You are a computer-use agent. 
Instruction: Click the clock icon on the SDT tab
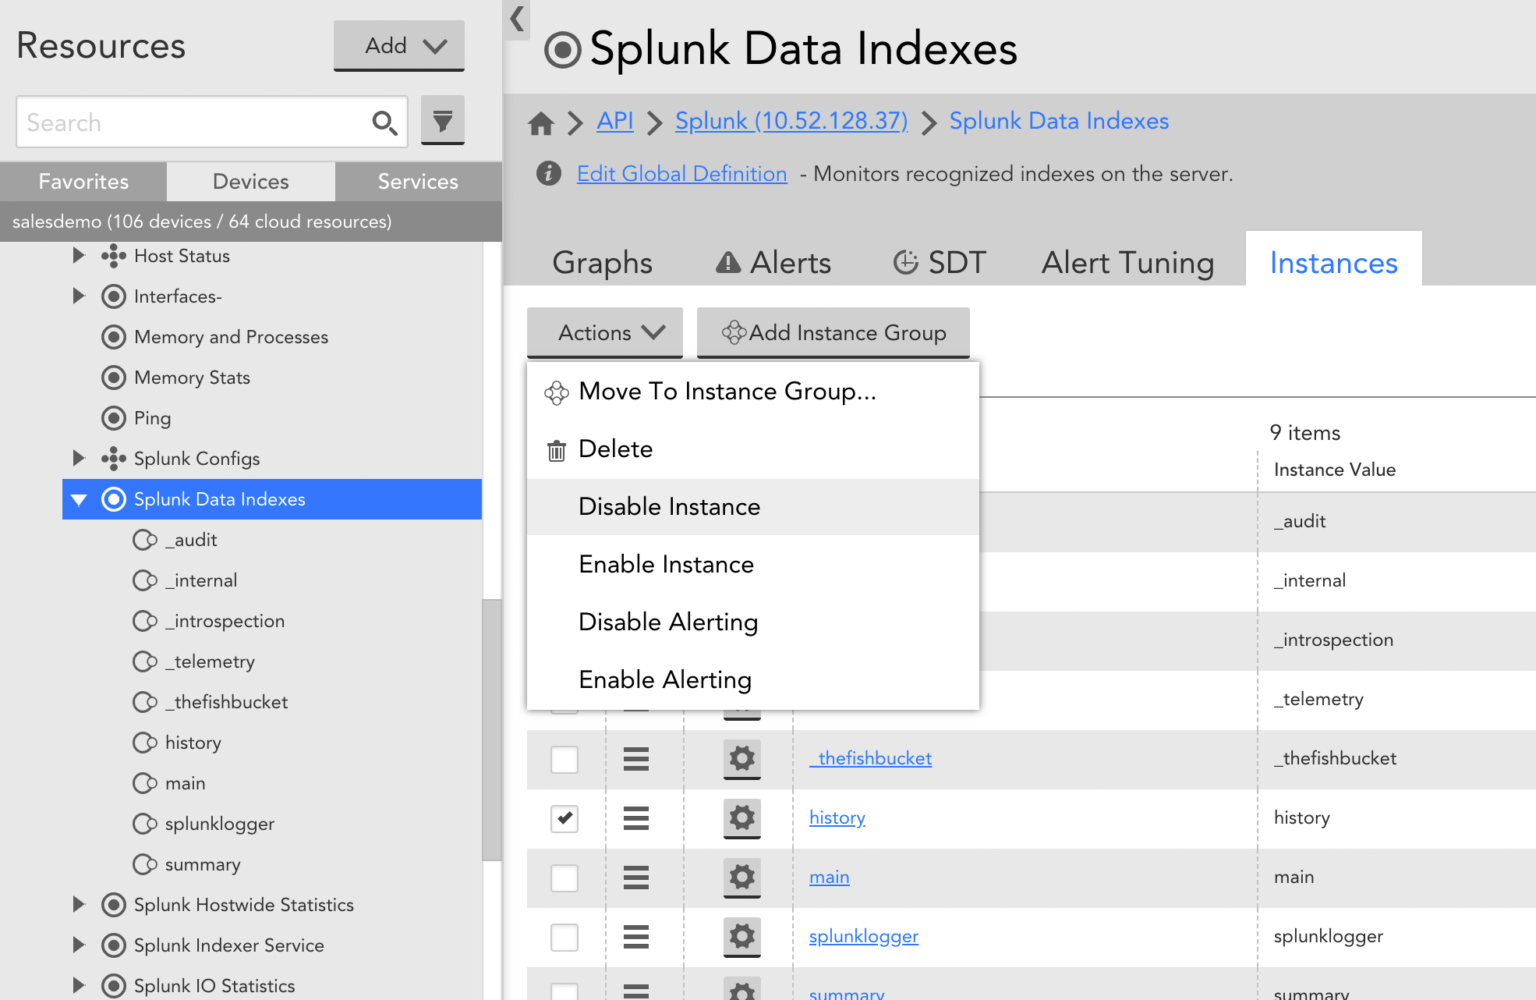(x=905, y=262)
